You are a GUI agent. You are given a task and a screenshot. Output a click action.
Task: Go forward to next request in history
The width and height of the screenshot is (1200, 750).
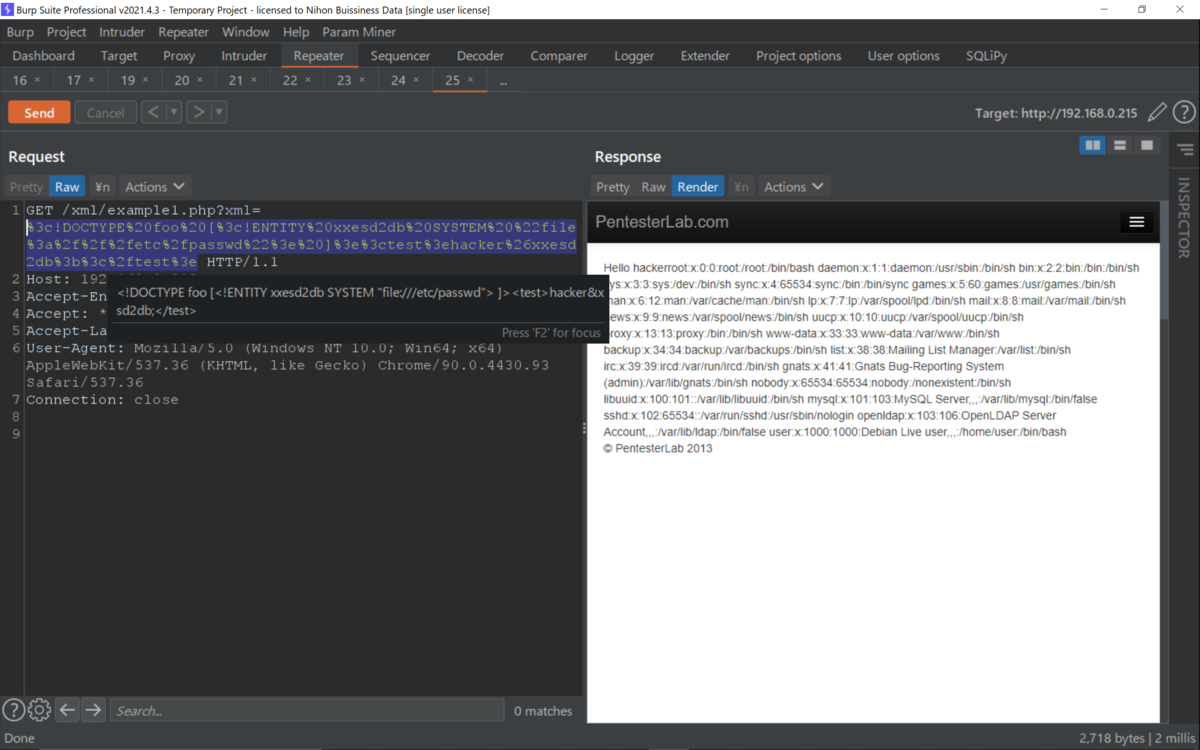pyautogui.click(x=198, y=112)
